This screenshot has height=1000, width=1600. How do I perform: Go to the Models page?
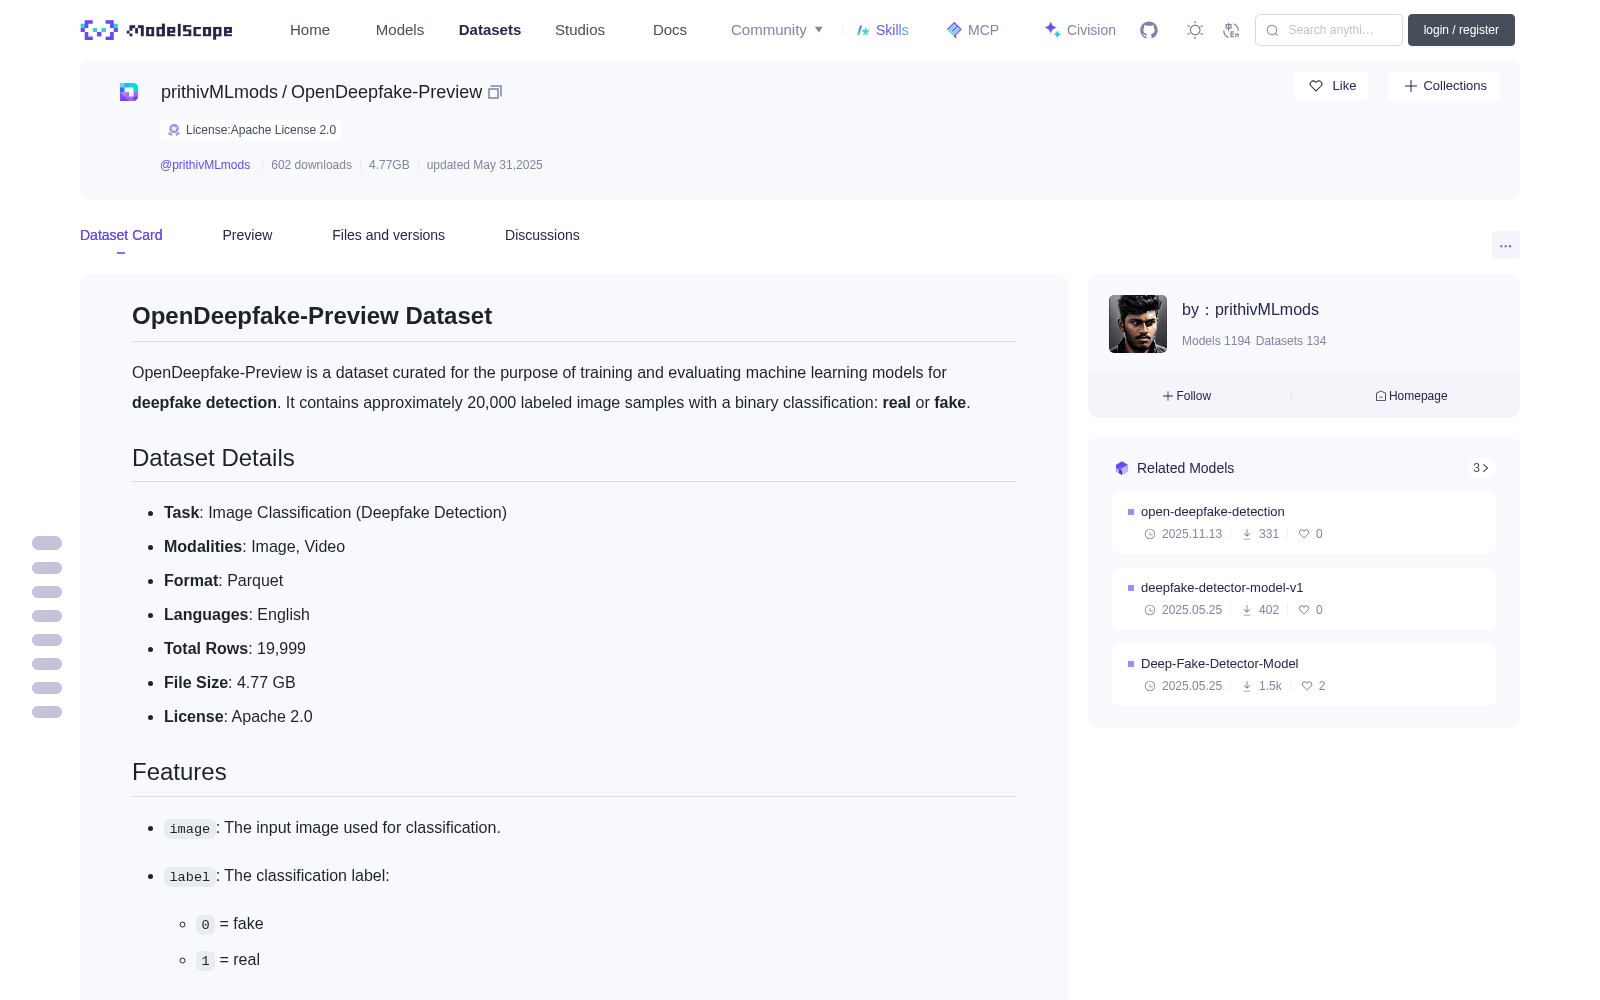[400, 30]
